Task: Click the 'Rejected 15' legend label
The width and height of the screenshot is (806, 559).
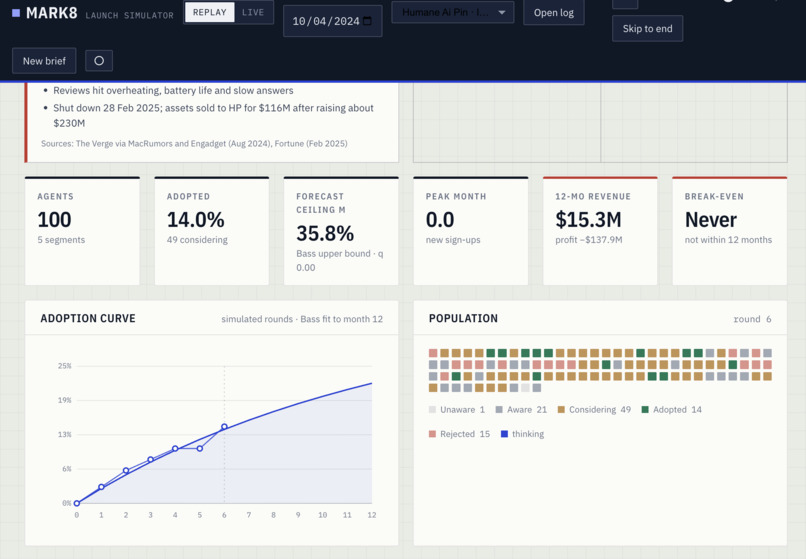Action: pos(465,434)
